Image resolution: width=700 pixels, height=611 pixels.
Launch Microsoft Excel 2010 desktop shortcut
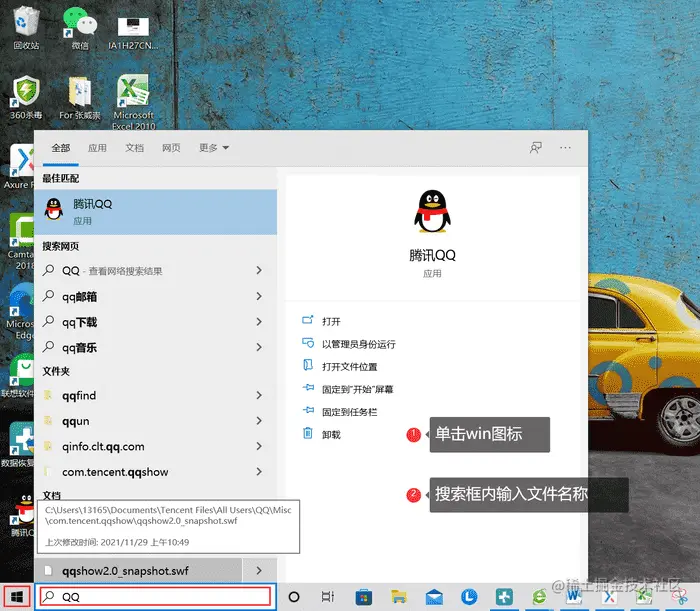[133, 102]
